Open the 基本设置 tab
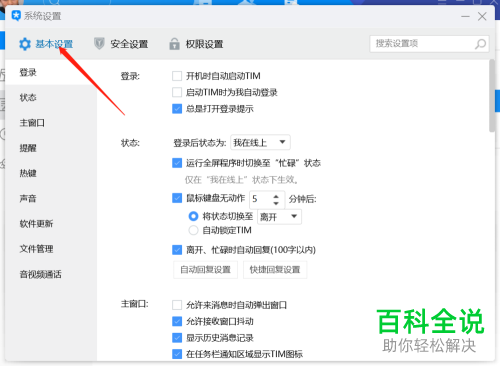 coord(46,44)
